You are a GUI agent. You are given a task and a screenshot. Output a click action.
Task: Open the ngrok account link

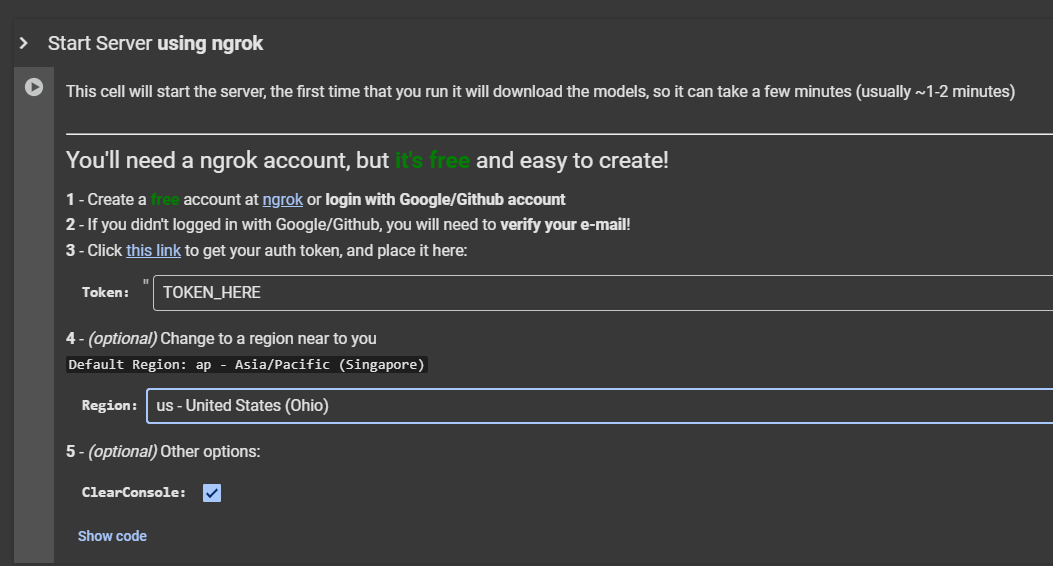coord(282,199)
